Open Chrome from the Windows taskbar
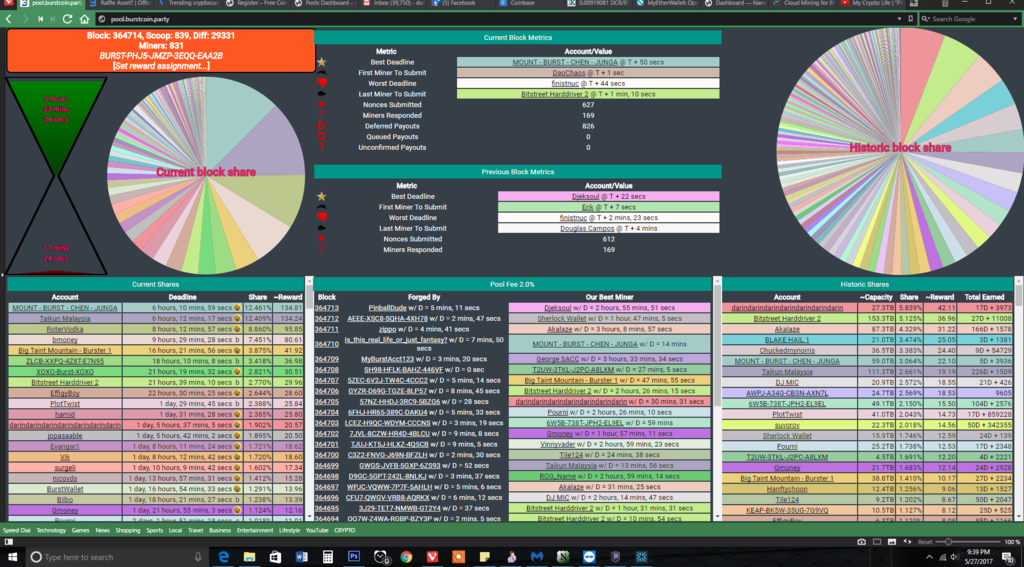 pos(406,556)
